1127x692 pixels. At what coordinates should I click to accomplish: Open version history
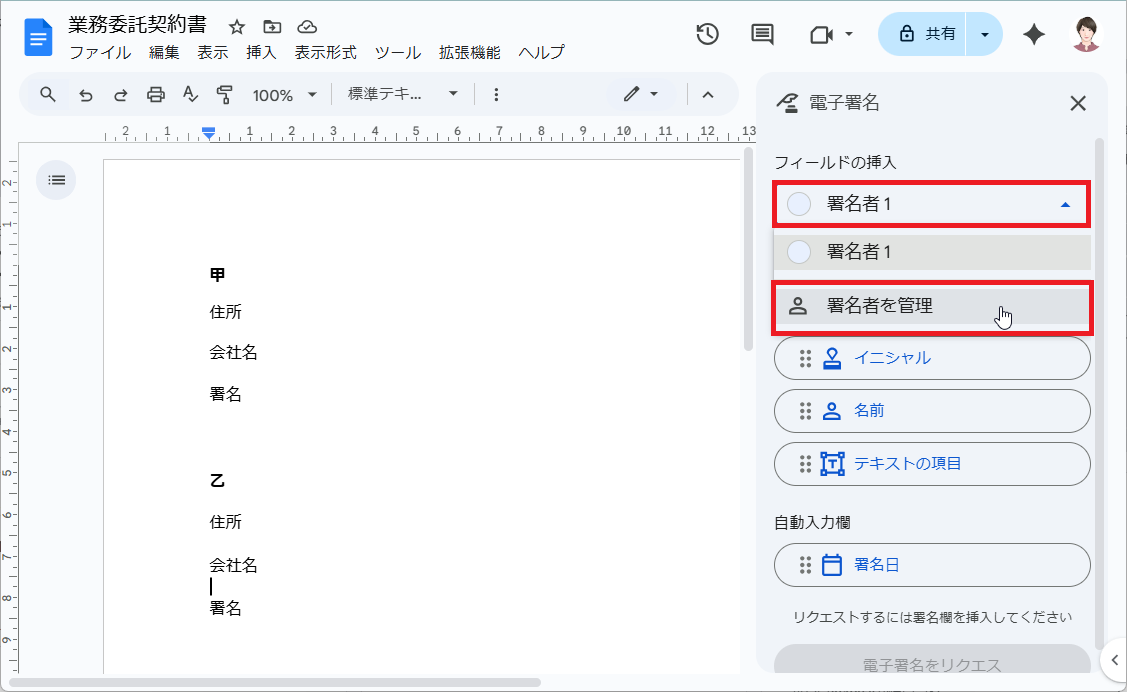point(706,33)
